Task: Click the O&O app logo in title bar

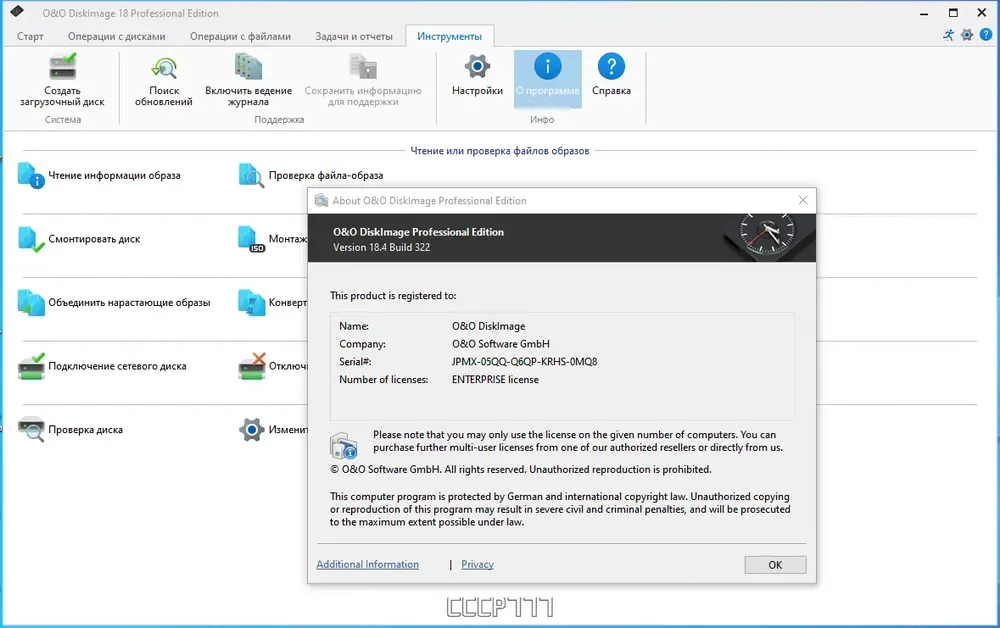Action: tap(17, 11)
